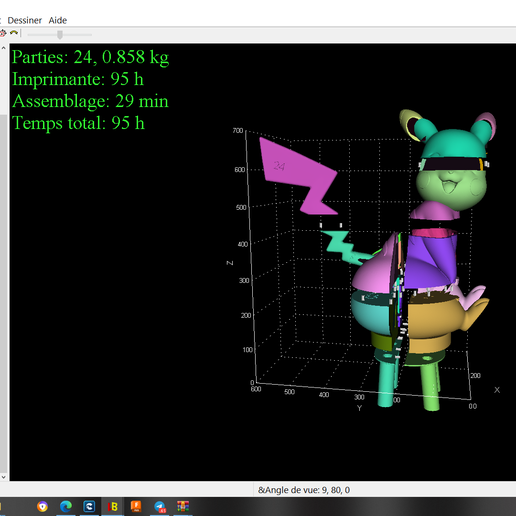Open the Dessiner menu
Screen dimensions: 516x516
24,20
